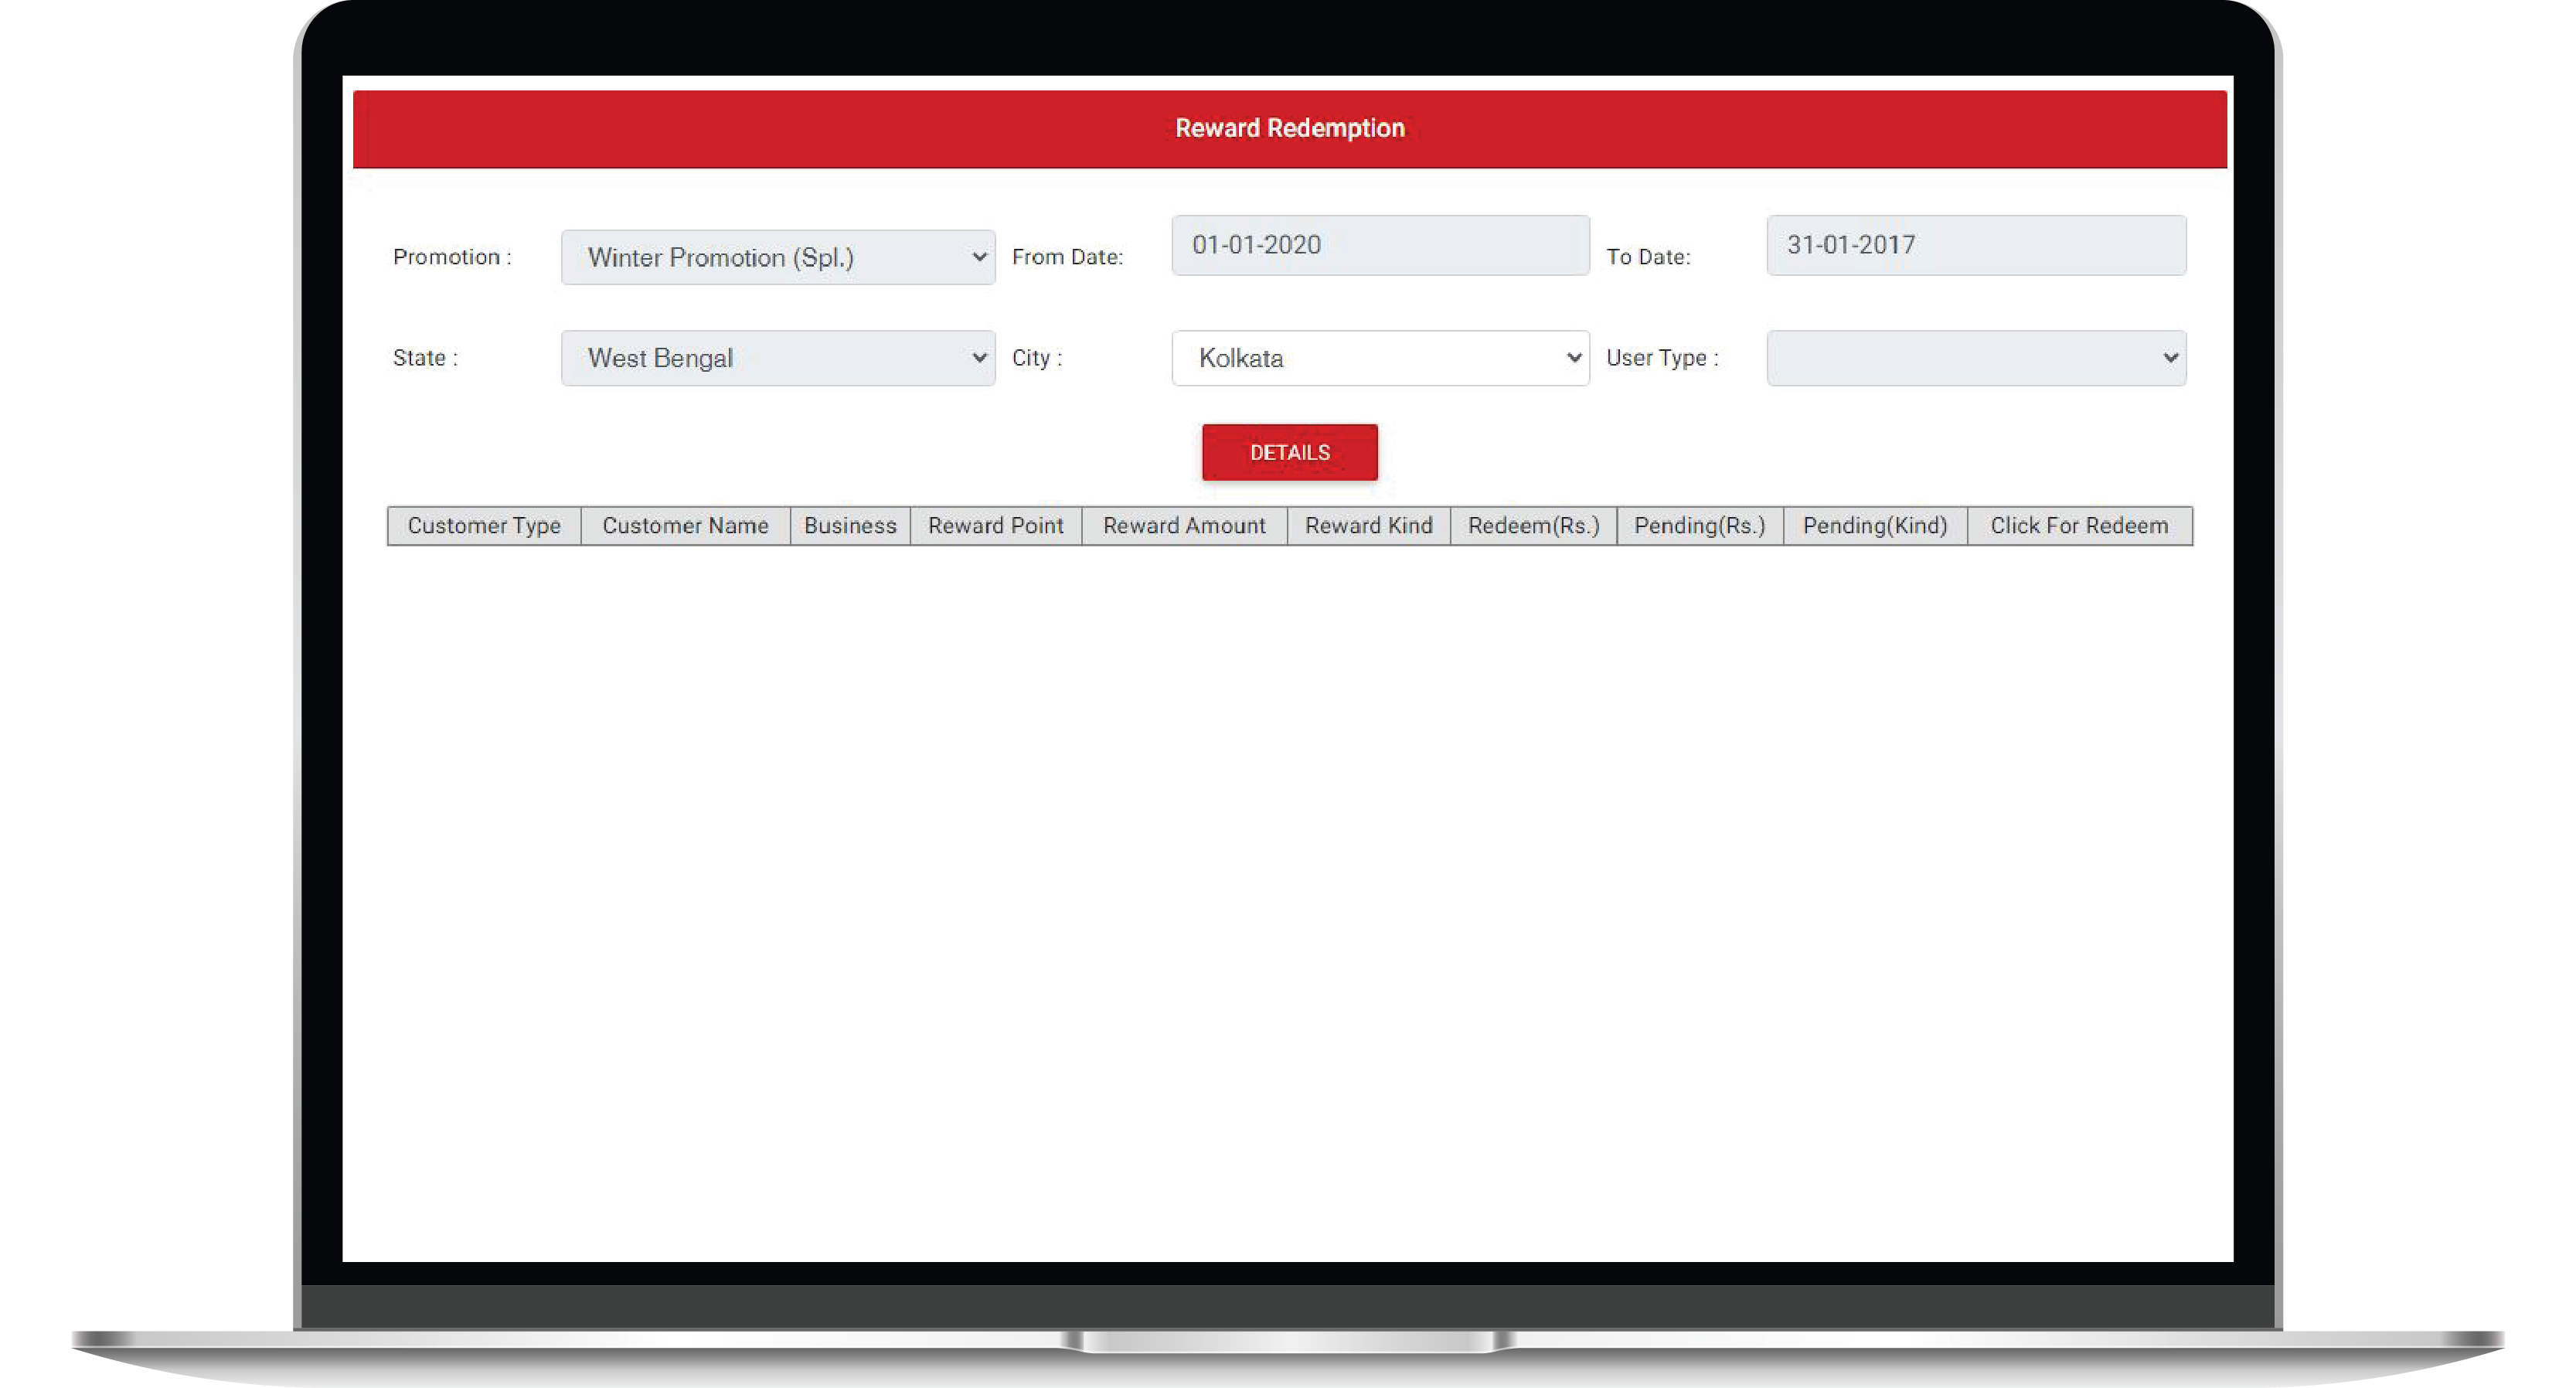Click the To Date input field

point(1975,245)
